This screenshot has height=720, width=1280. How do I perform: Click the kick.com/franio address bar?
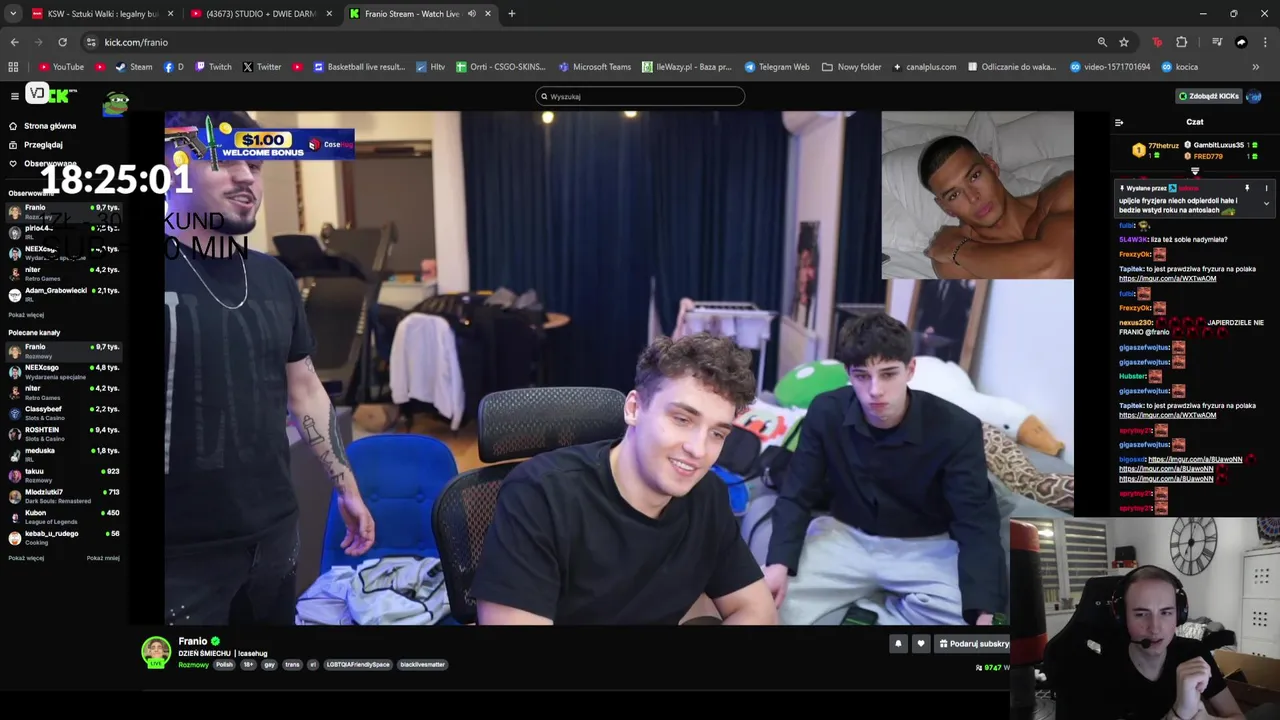coord(590,42)
